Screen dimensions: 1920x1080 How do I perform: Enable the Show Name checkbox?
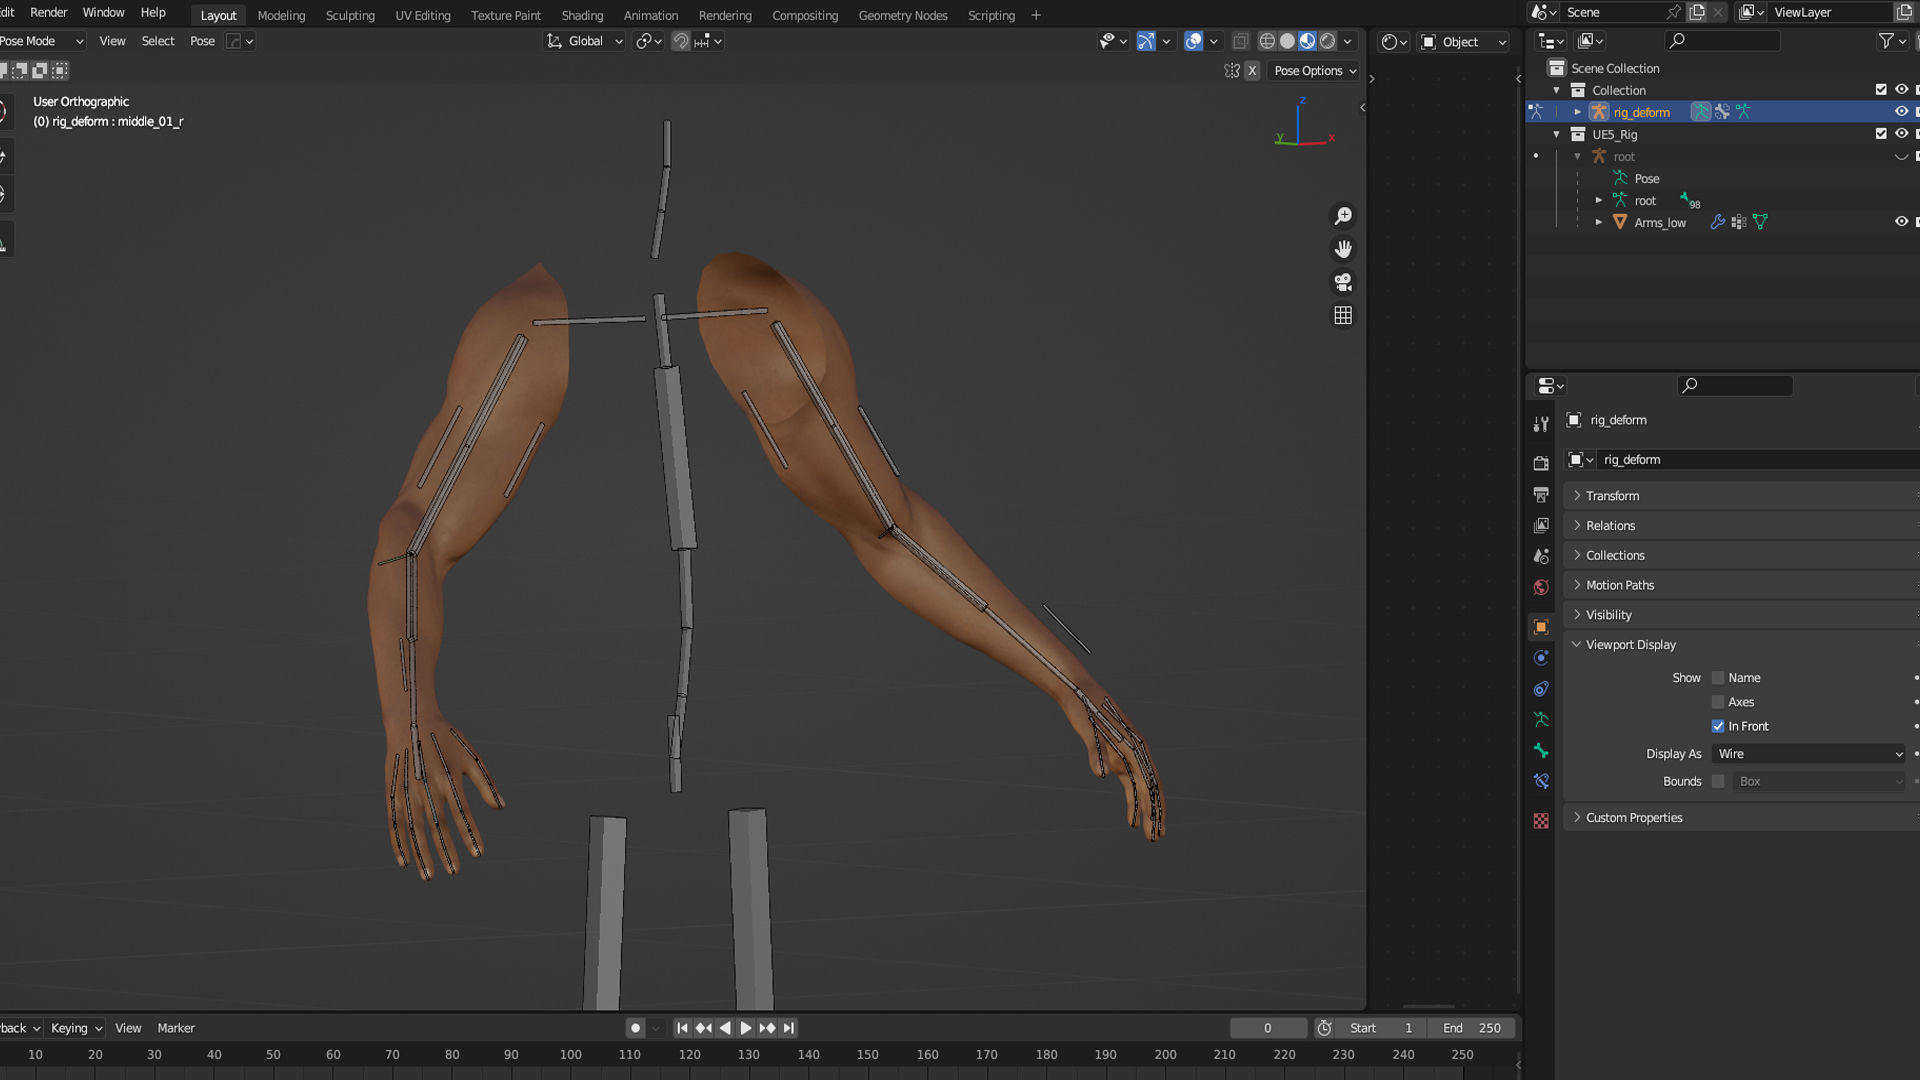pyautogui.click(x=1718, y=678)
